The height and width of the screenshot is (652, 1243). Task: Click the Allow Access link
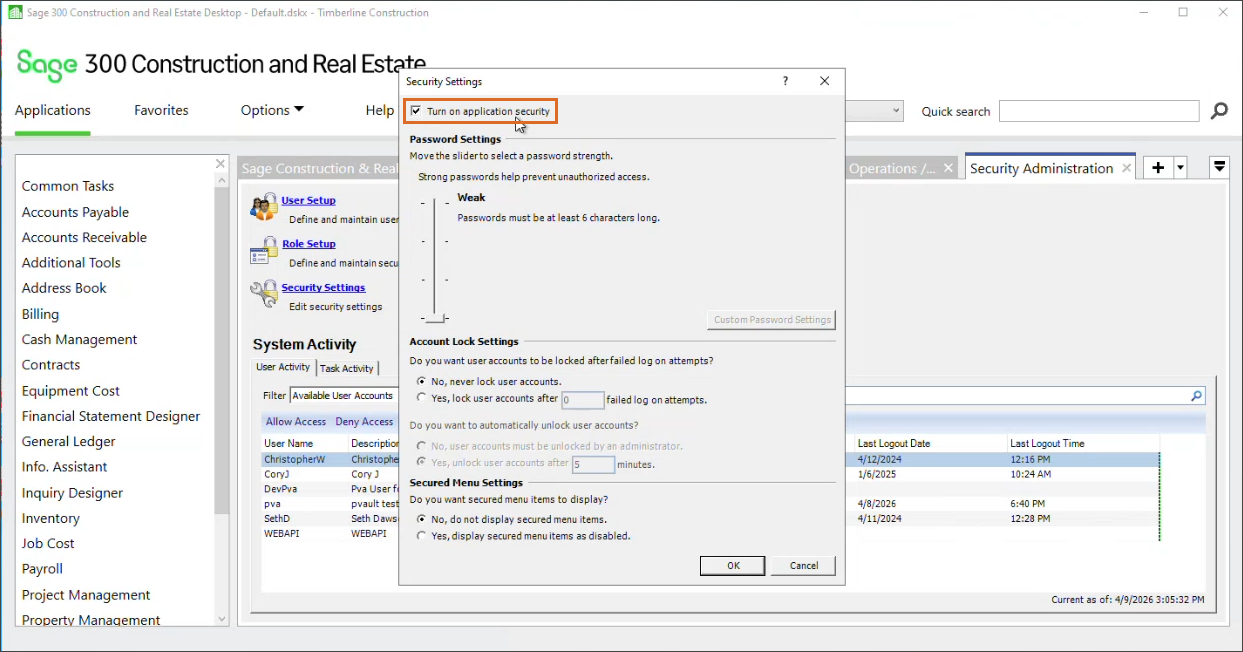(x=296, y=422)
